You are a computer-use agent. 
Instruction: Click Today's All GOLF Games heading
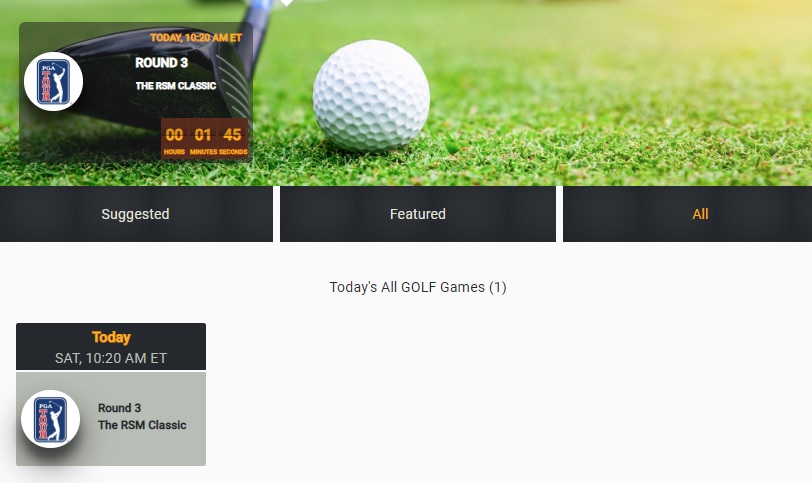418,287
